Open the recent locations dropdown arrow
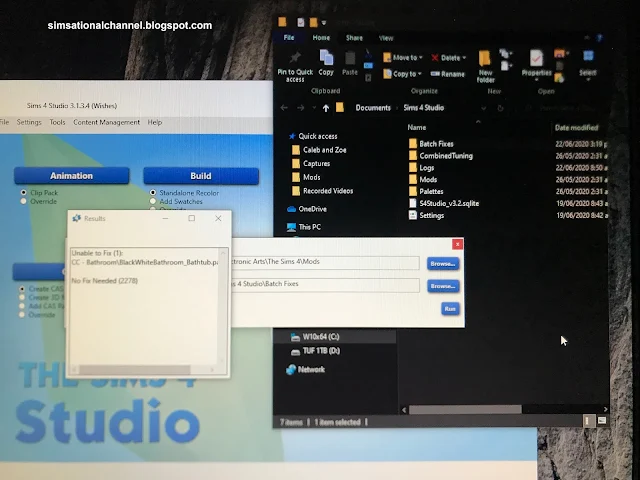This screenshot has height=480, width=640. pos(314,108)
